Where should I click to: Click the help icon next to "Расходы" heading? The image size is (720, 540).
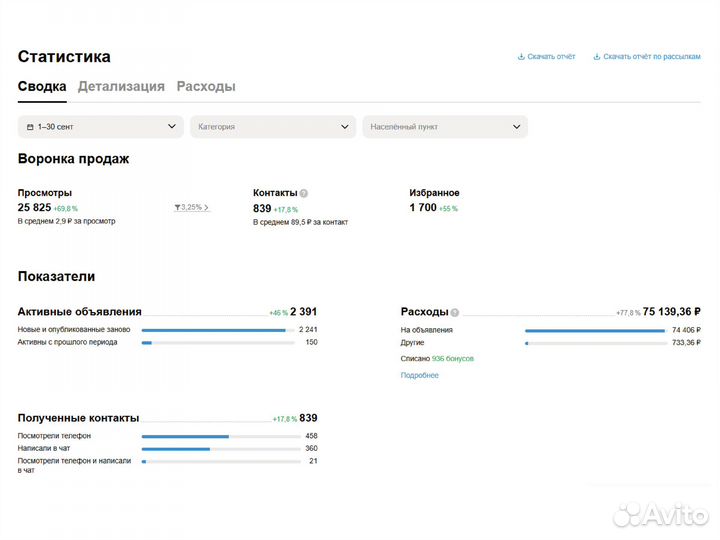pyautogui.click(x=455, y=312)
